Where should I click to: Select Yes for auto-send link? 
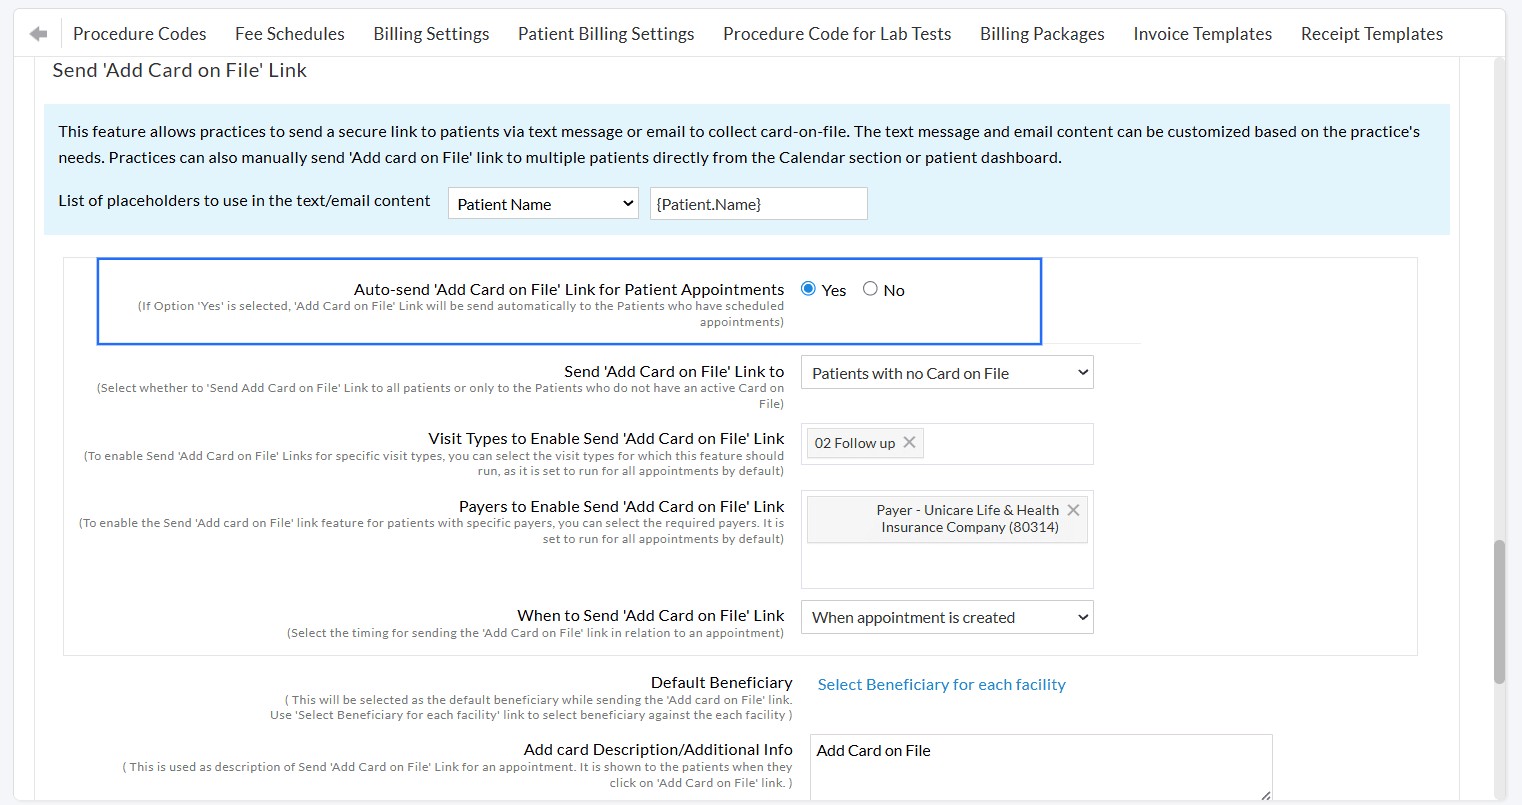coord(809,289)
